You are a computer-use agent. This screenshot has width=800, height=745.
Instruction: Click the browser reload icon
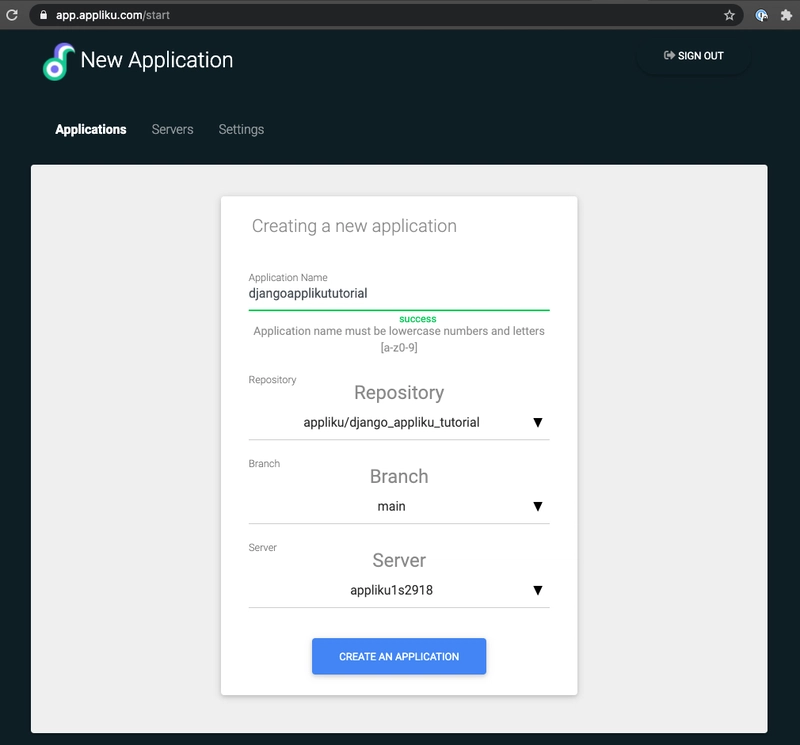[x=12, y=15]
